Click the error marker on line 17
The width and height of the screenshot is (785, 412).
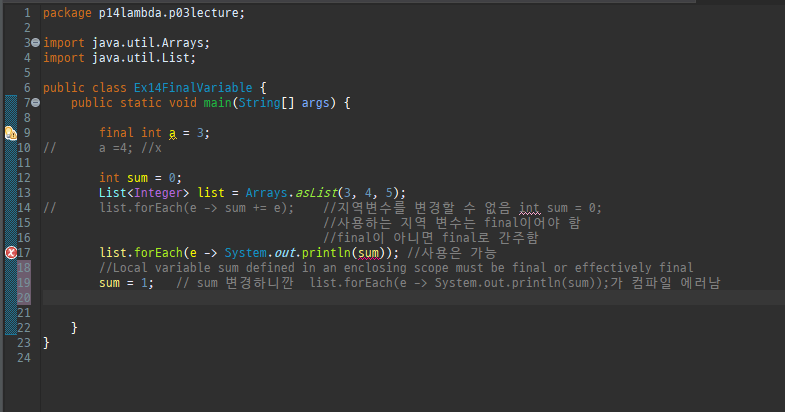click(x=11, y=253)
